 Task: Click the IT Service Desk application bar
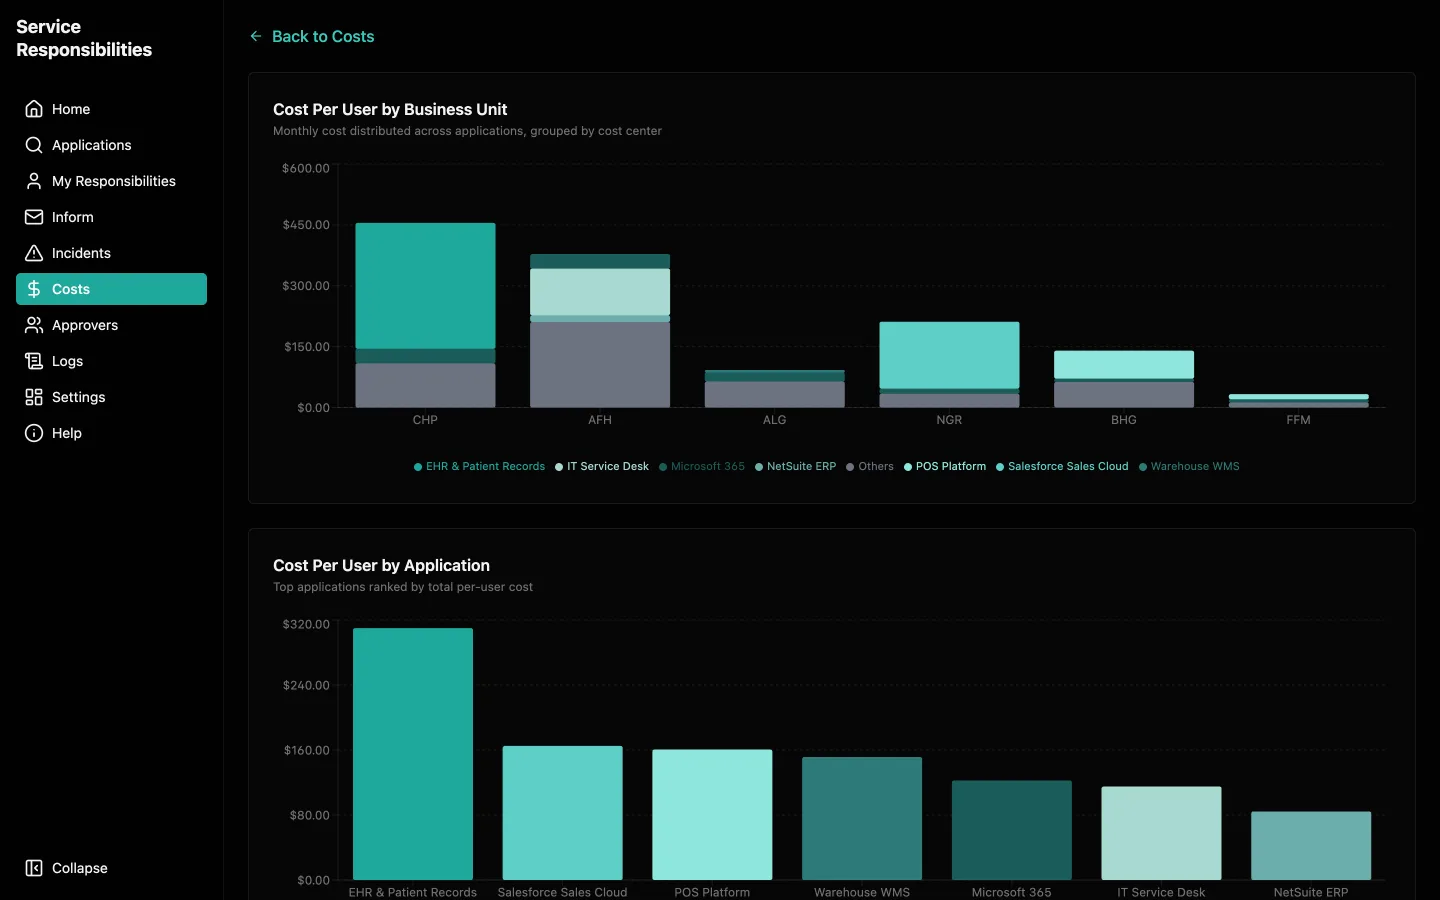pos(1161,833)
